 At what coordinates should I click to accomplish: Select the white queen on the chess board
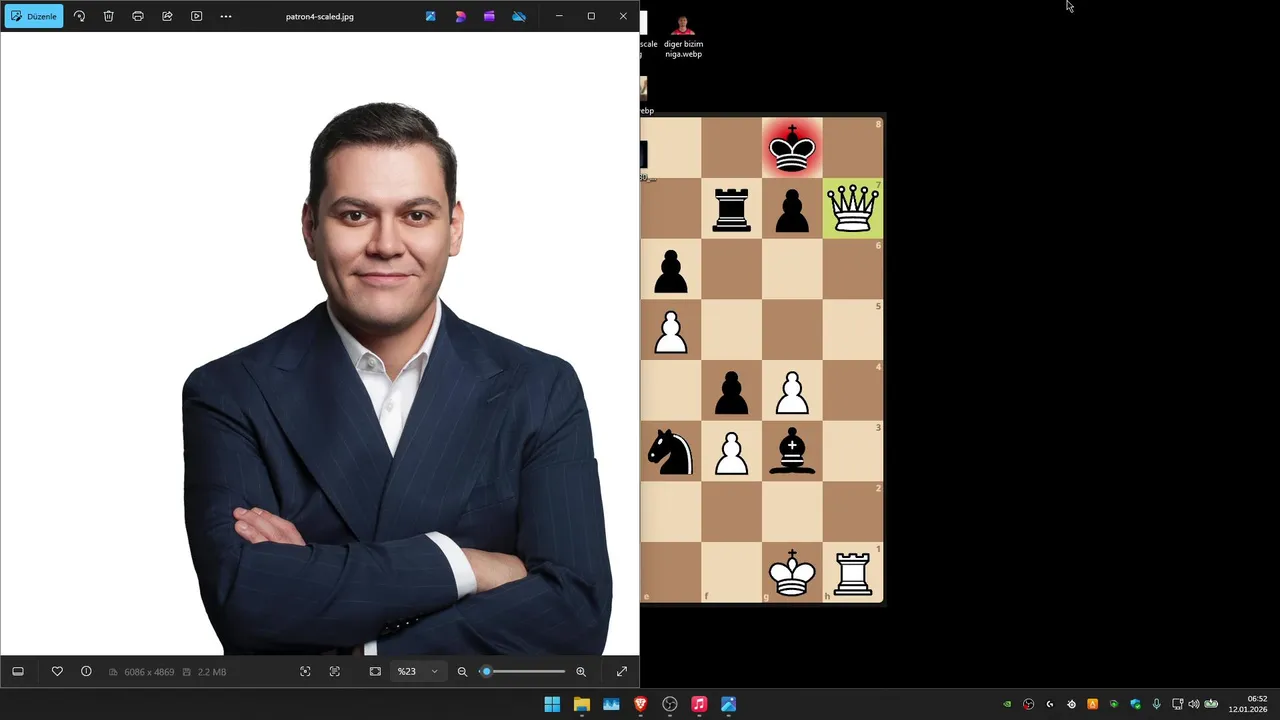[x=853, y=208]
